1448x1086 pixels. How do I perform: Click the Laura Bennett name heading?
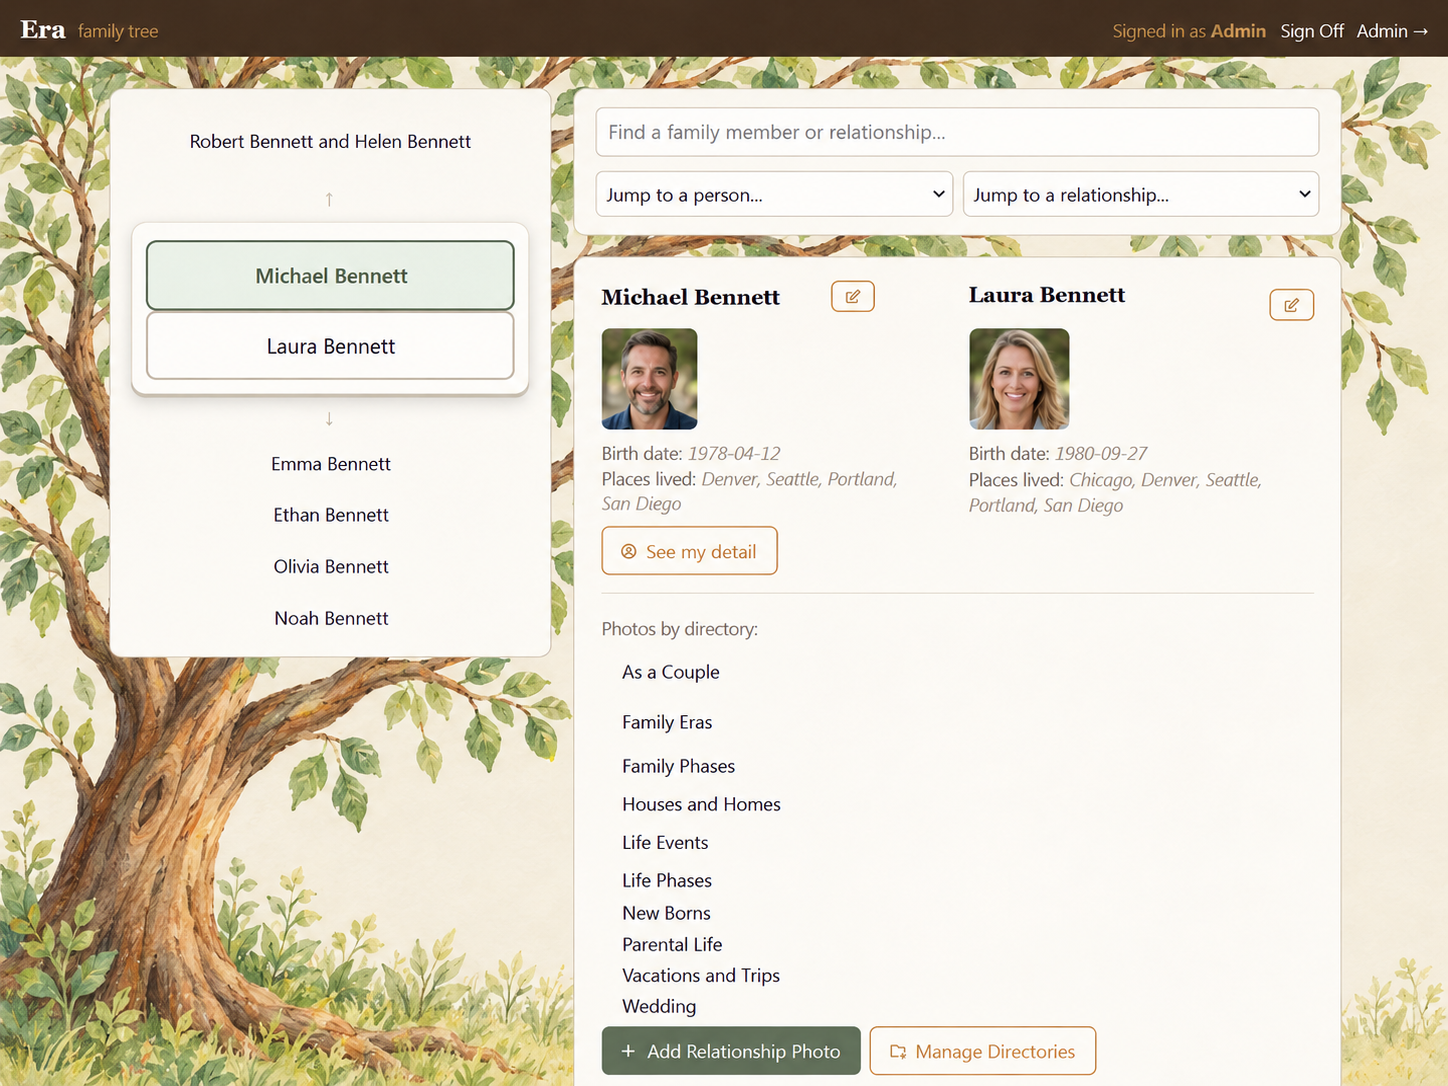pos(1047,295)
